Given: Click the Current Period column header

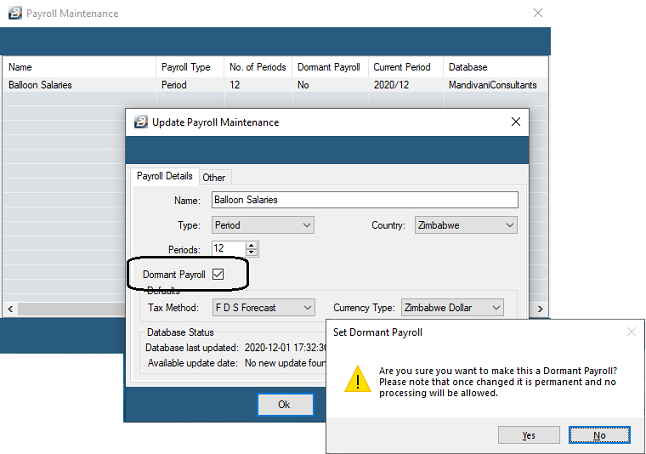Looking at the screenshot, I should click(406, 67).
